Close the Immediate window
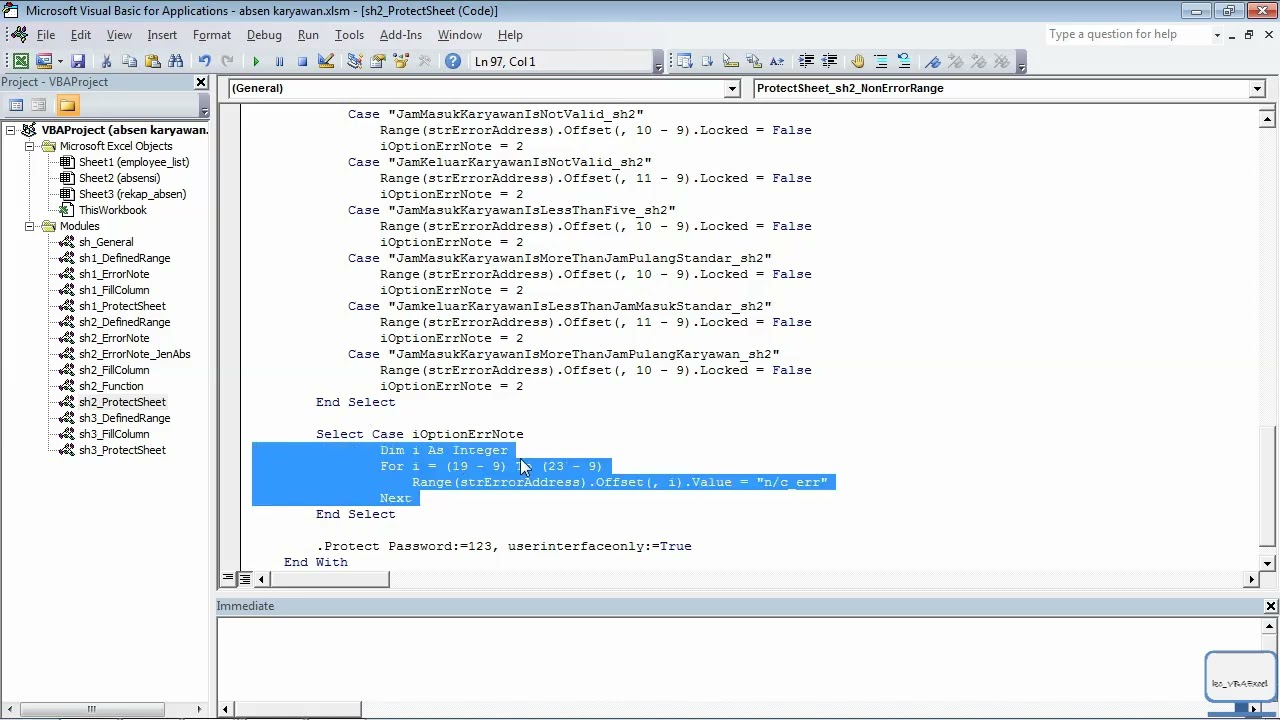Viewport: 1280px width, 720px height. coord(1271,606)
